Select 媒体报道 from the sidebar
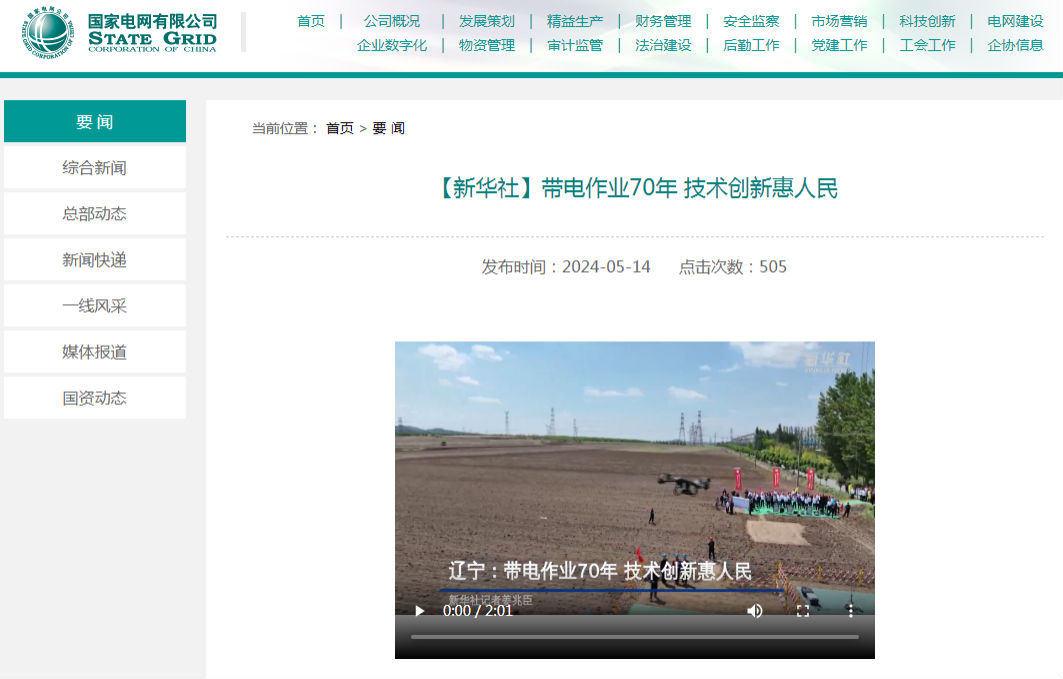The image size is (1063, 679). (95, 352)
